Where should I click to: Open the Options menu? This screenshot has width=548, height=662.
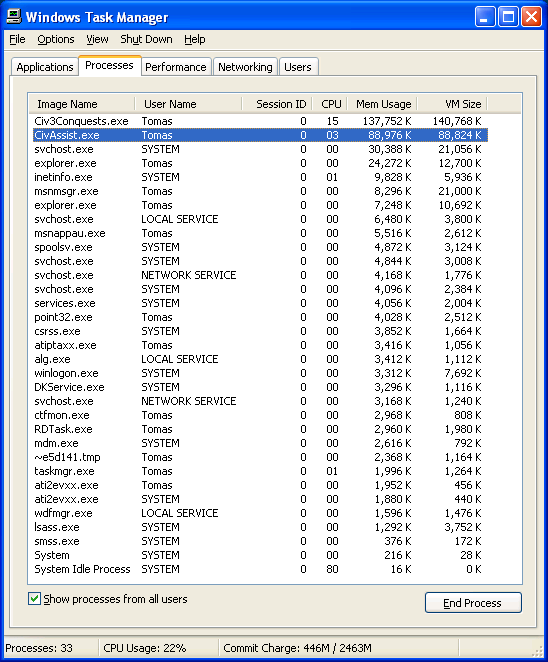tap(56, 39)
